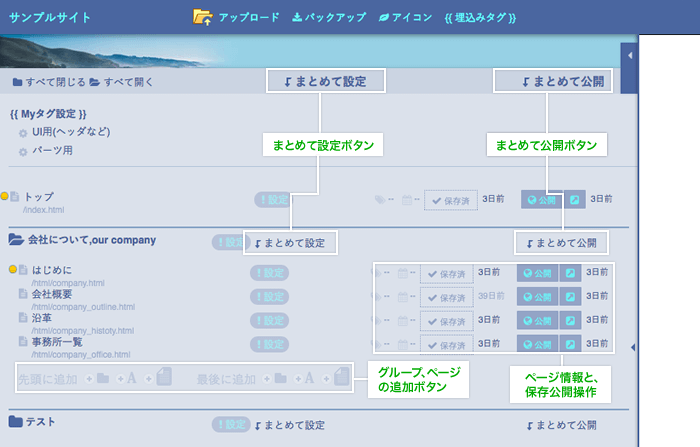Click the gear icon beside パーツ用
The image size is (700, 447).
pyautogui.click(x=23, y=152)
